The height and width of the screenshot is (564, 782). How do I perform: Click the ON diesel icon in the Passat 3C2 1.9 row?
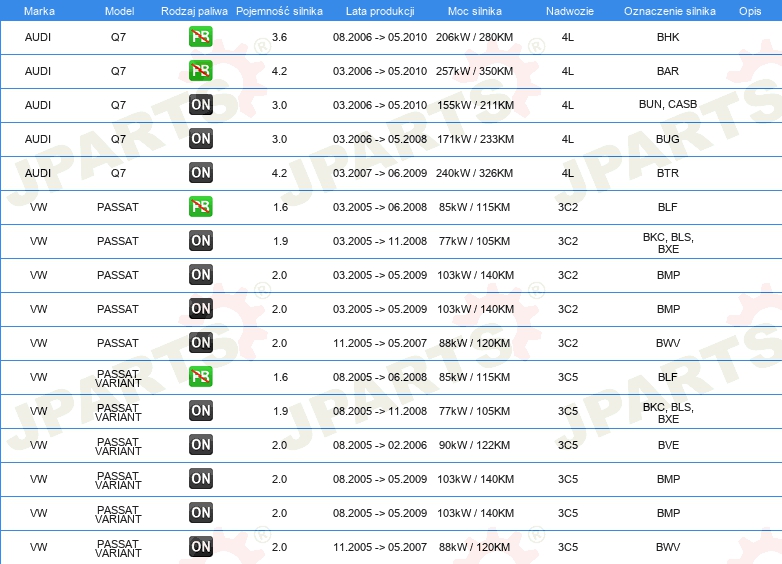[200, 241]
